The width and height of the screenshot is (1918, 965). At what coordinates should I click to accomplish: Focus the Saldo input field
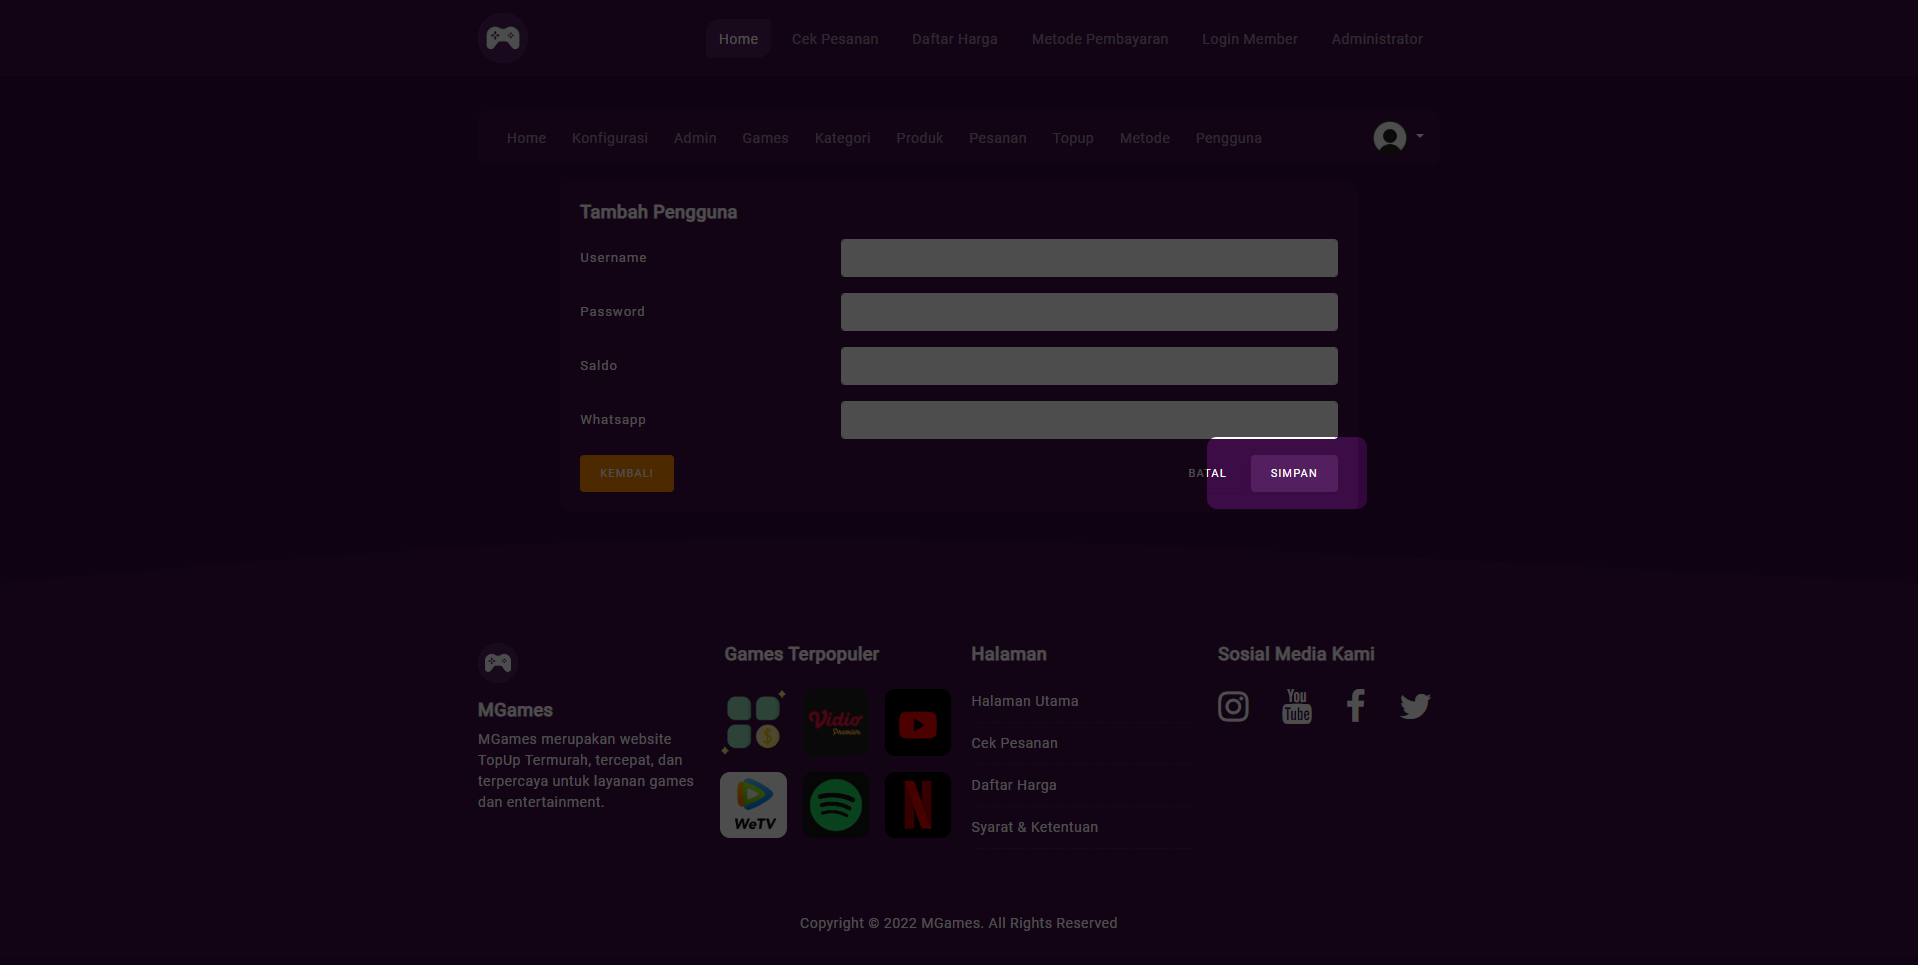click(1089, 366)
